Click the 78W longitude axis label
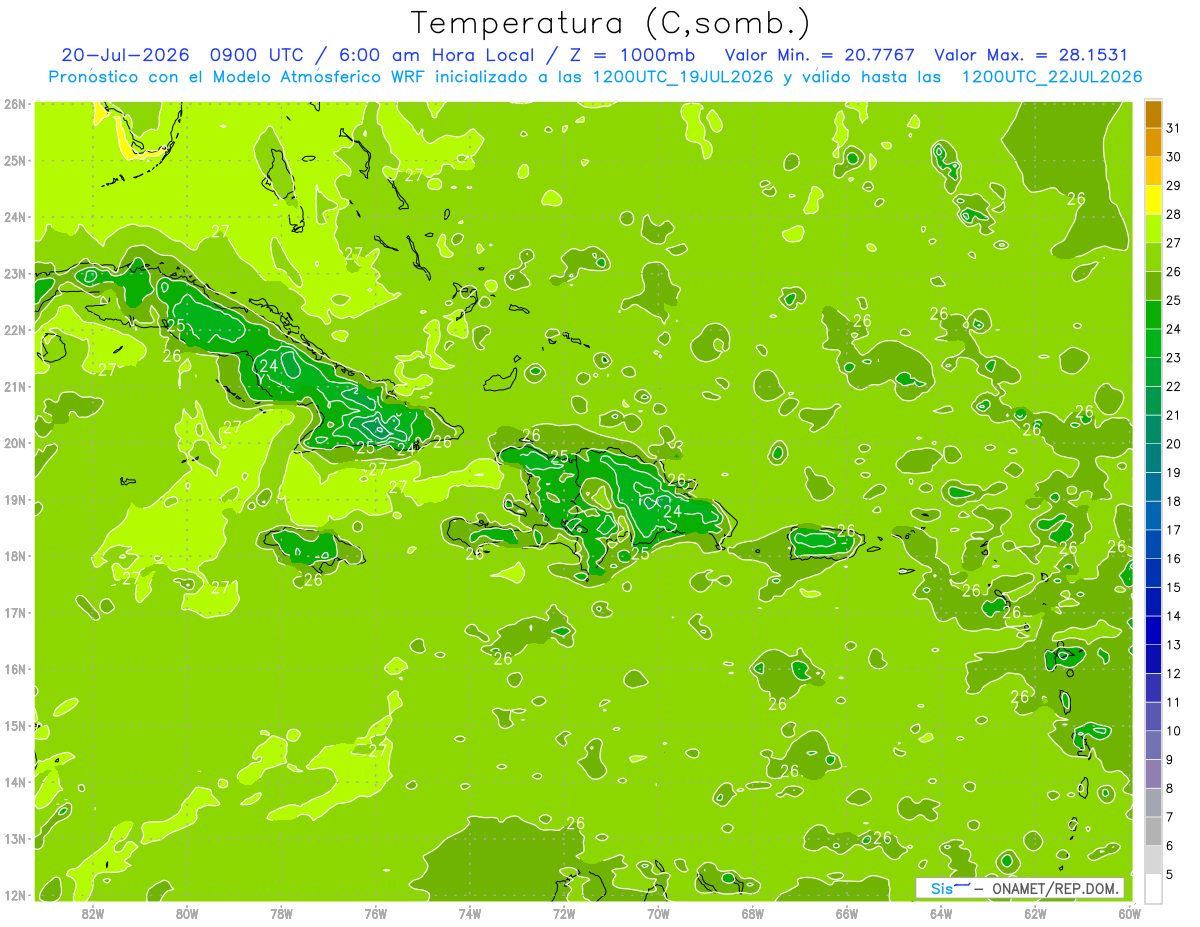This screenshot has width=1200, height=927. (x=281, y=913)
